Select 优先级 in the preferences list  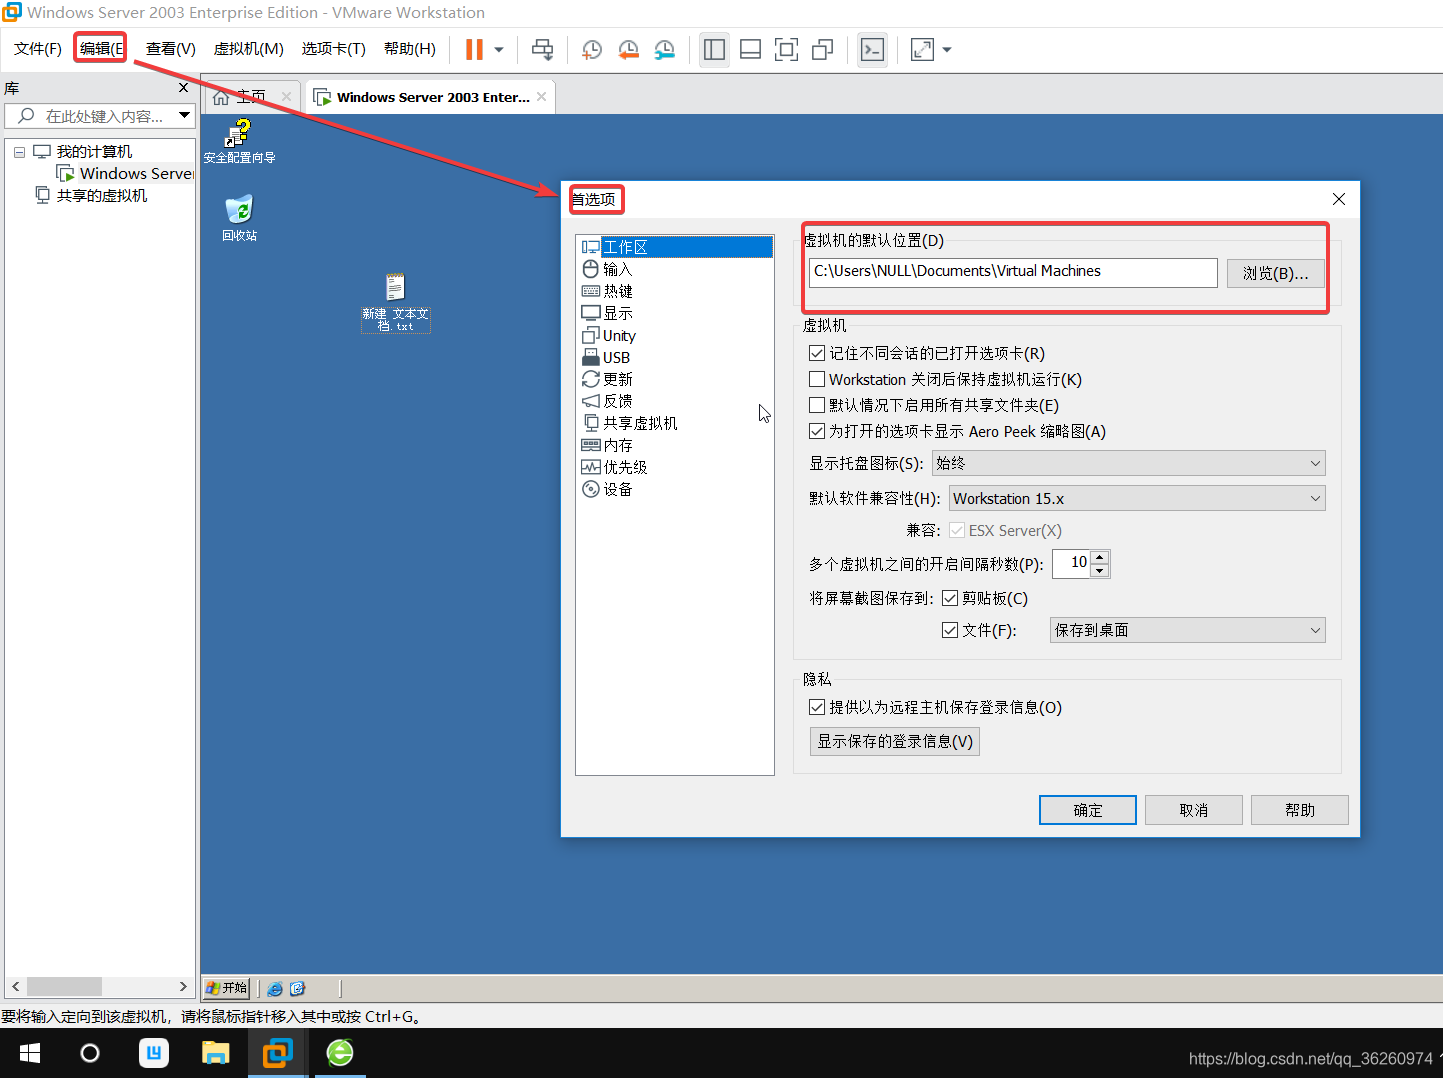click(x=675, y=467)
